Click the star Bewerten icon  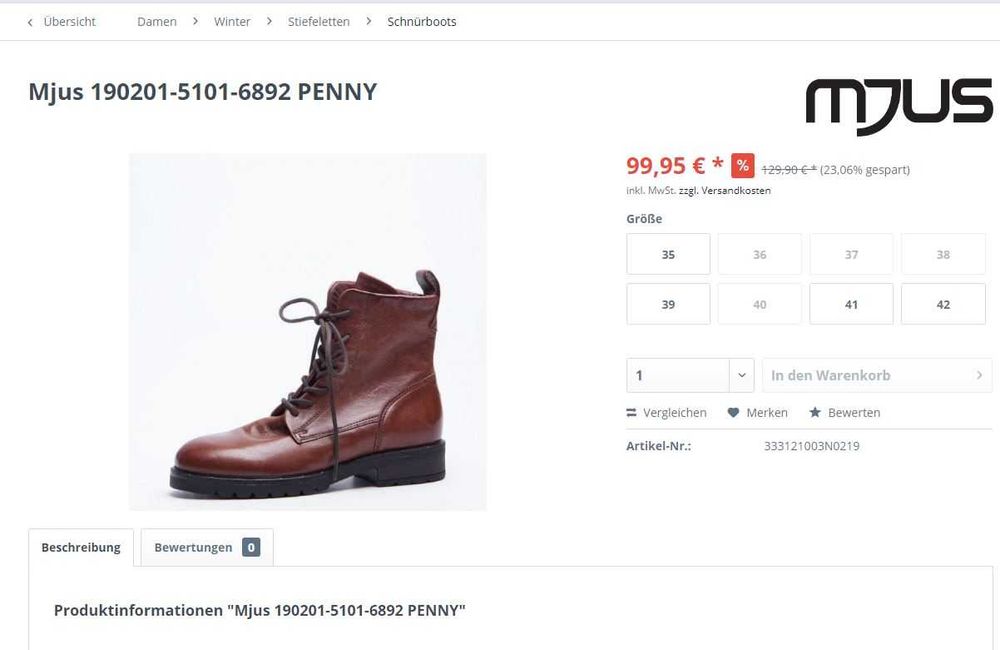pos(815,413)
